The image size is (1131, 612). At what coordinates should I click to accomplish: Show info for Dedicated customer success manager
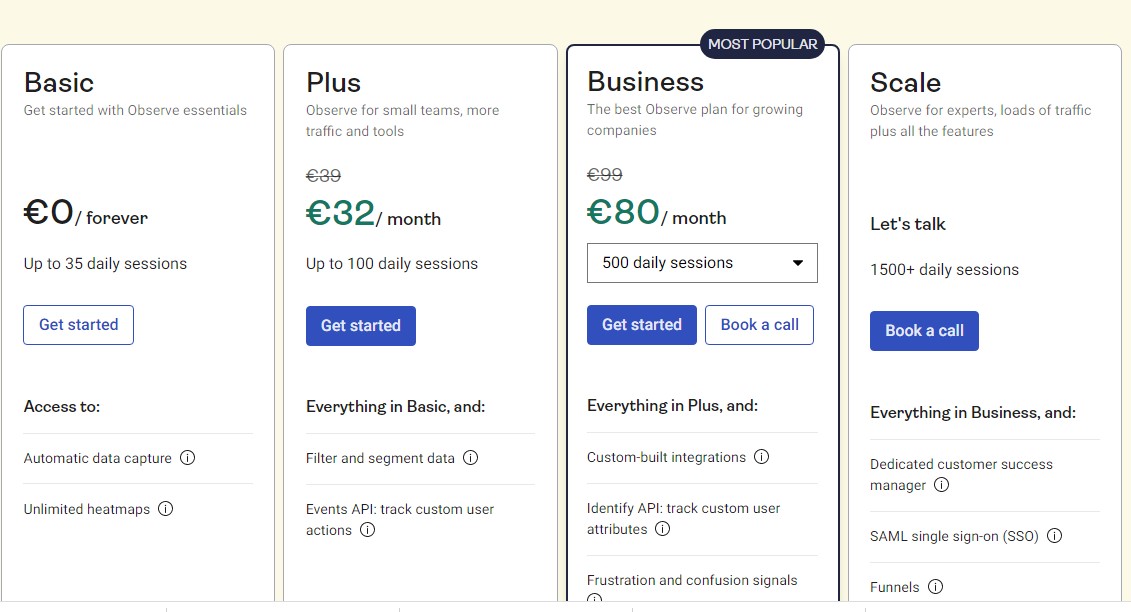coord(941,485)
